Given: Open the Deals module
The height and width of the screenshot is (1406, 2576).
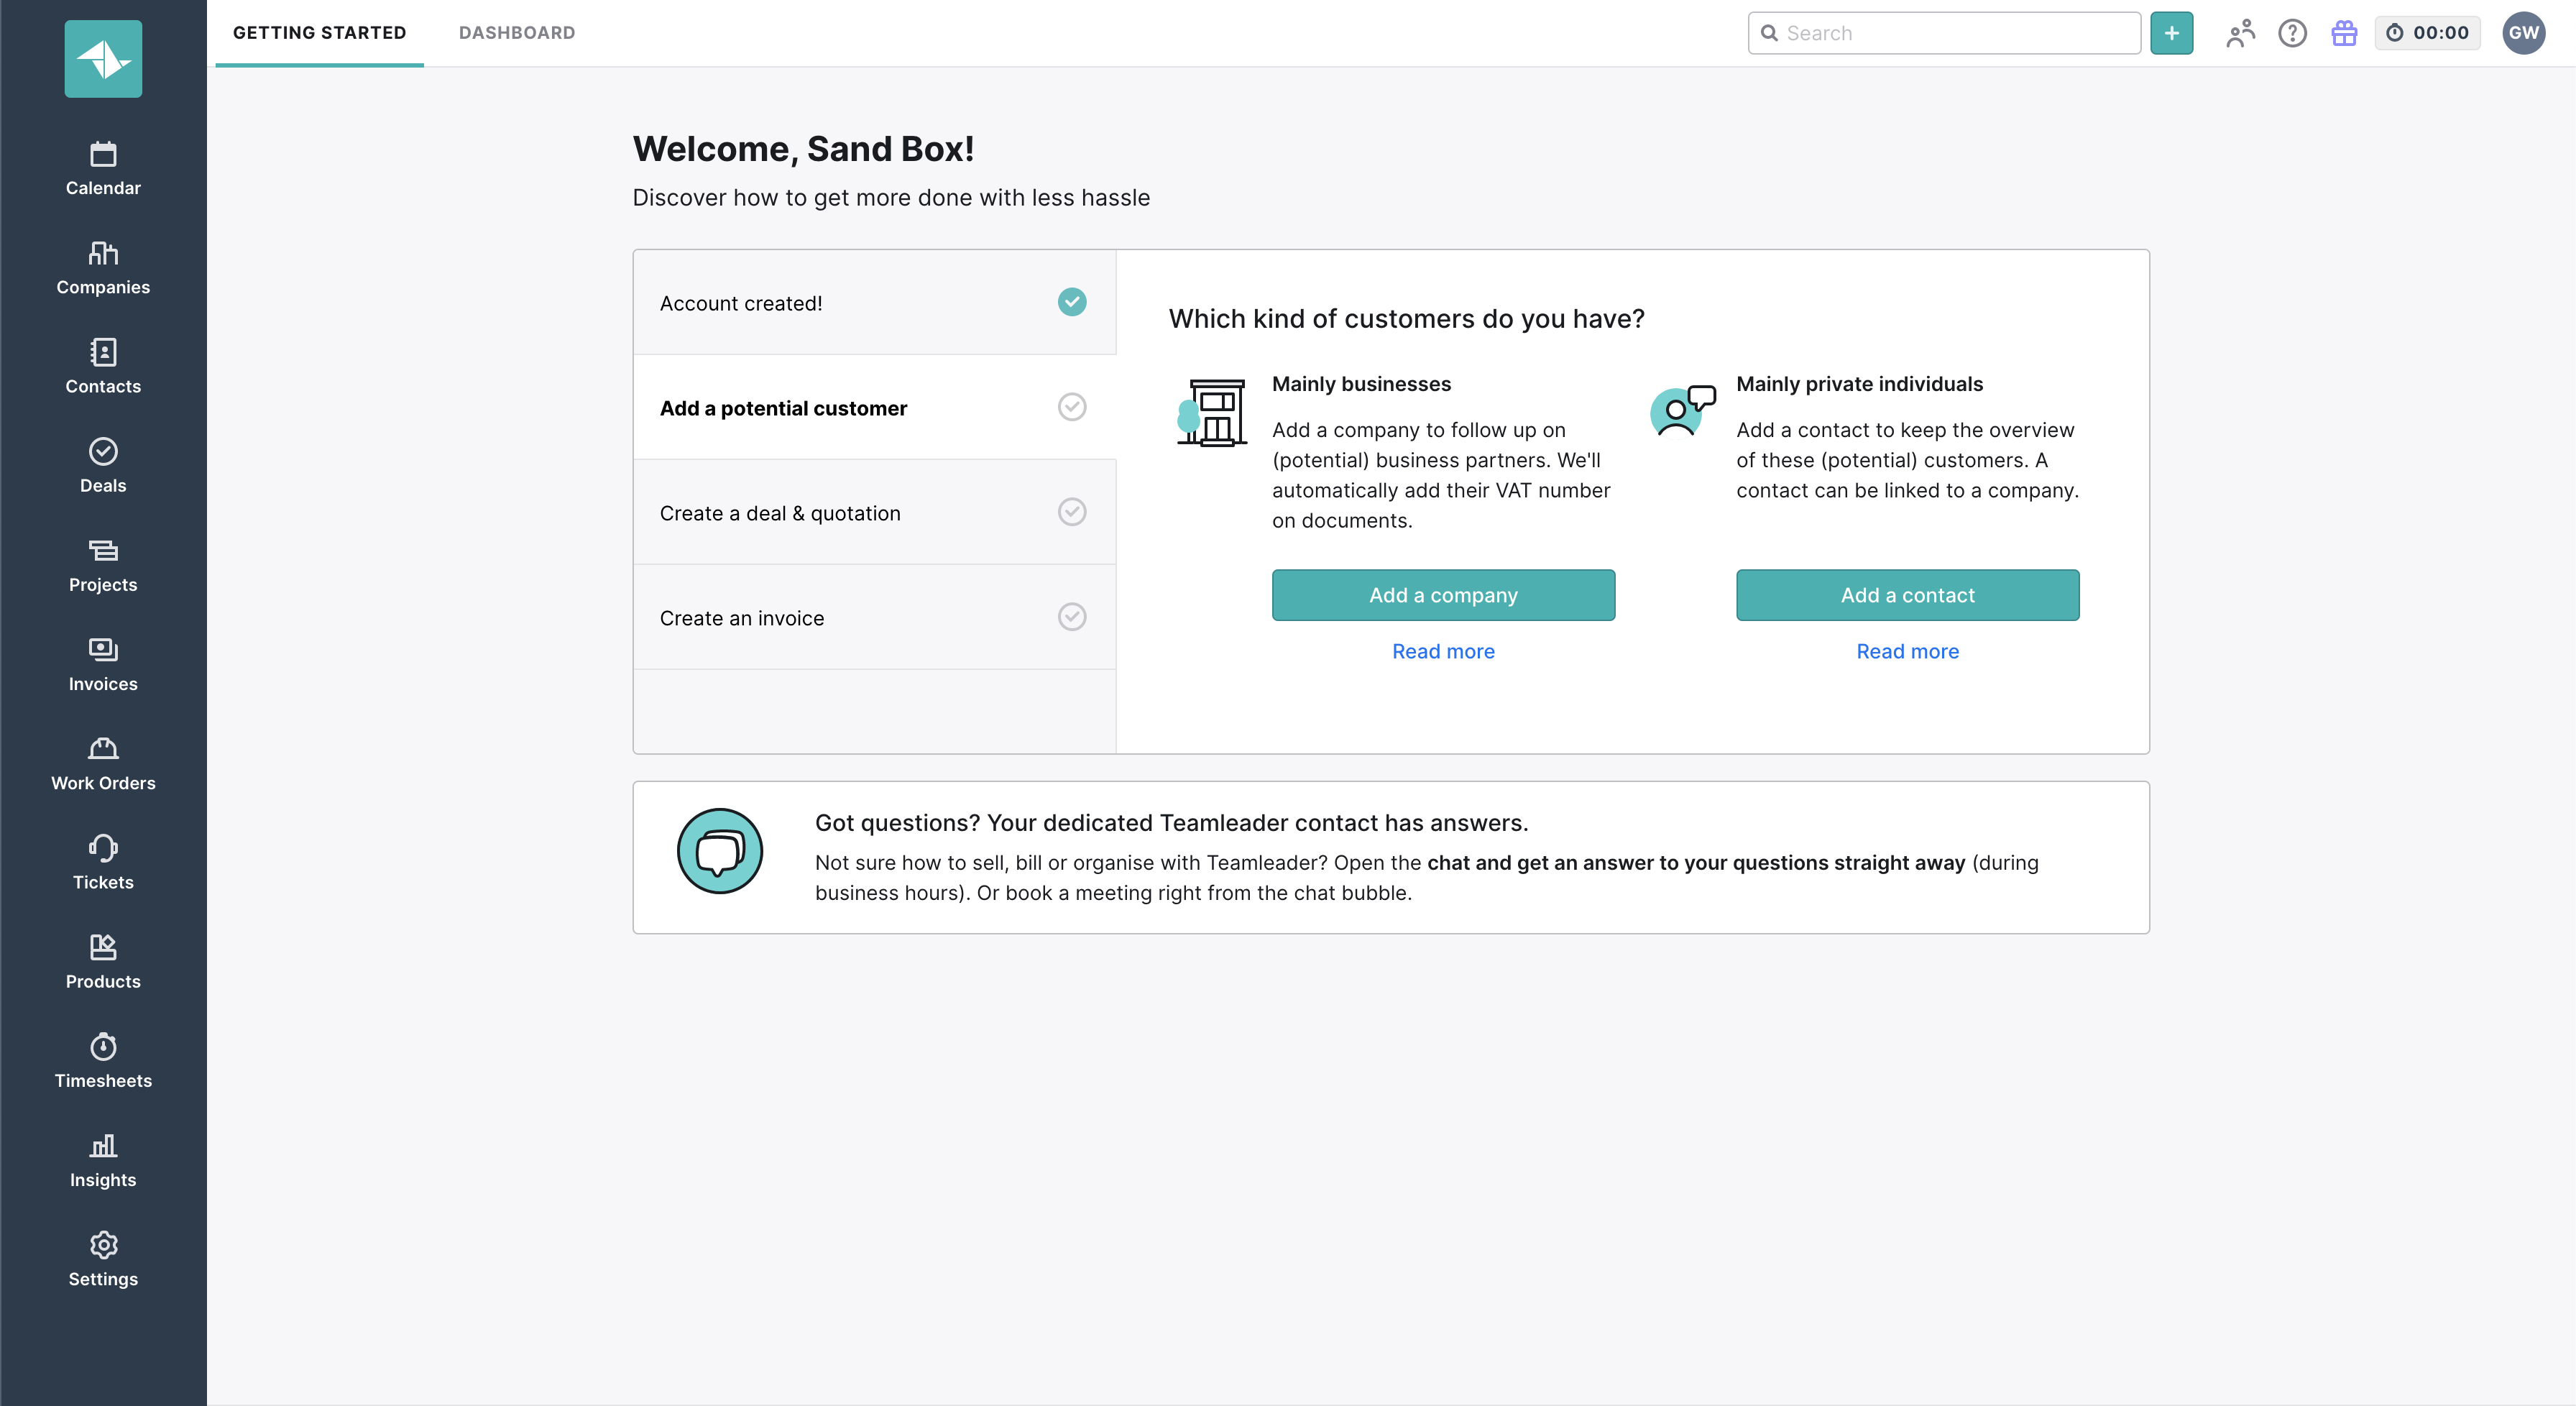Looking at the screenshot, I should pyautogui.click(x=103, y=466).
